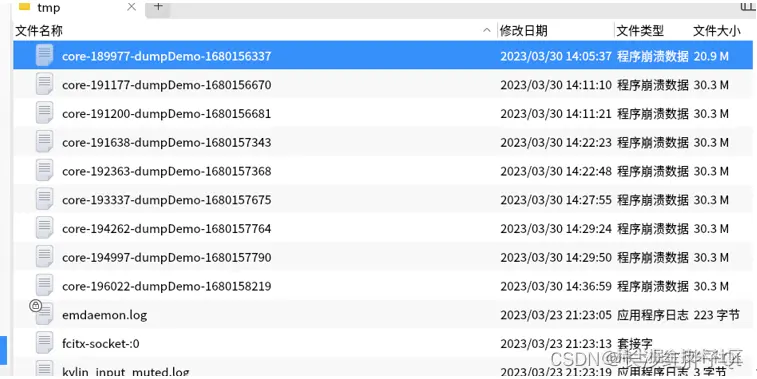Select file name kylin_input_muted.log
The image size is (757, 379).
pyautogui.click(x=126, y=372)
